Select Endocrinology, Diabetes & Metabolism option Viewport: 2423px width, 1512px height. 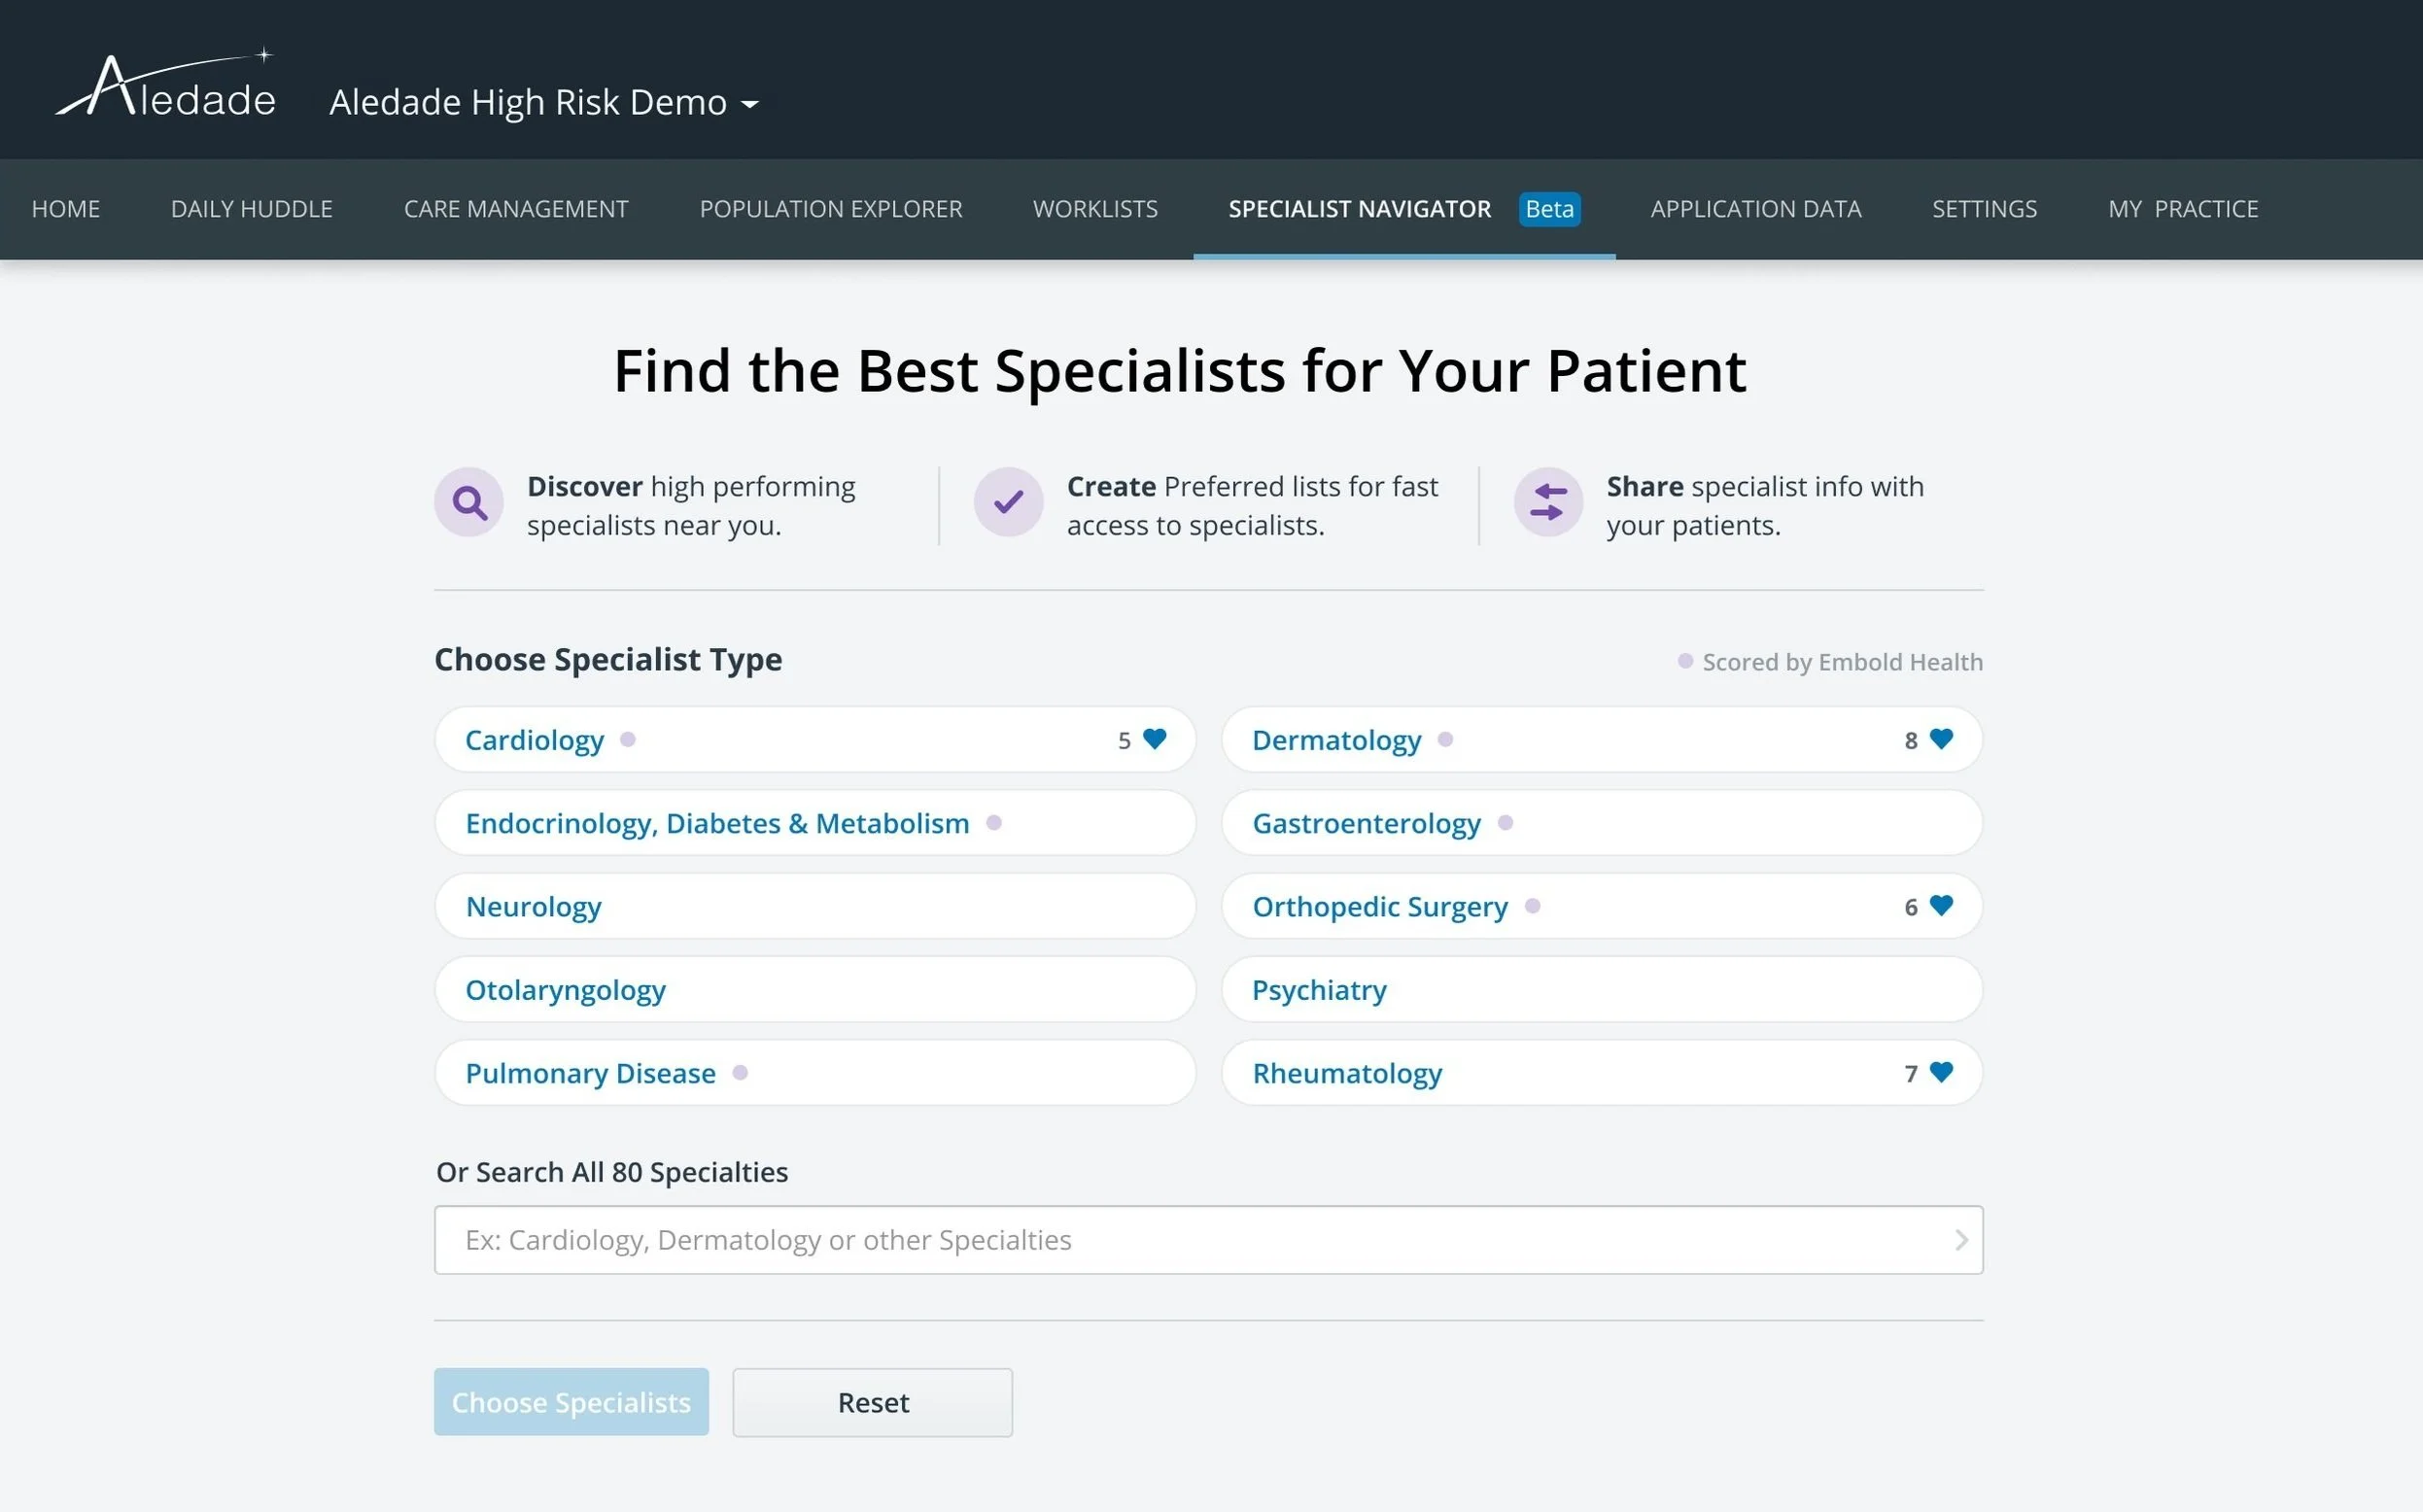pyautogui.click(x=717, y=823)
